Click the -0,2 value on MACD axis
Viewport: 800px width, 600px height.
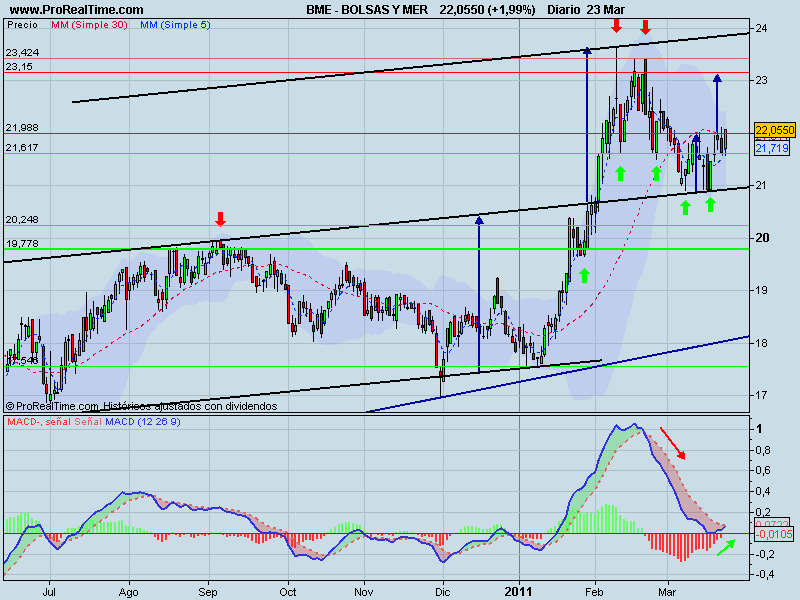tap(763, 554)
